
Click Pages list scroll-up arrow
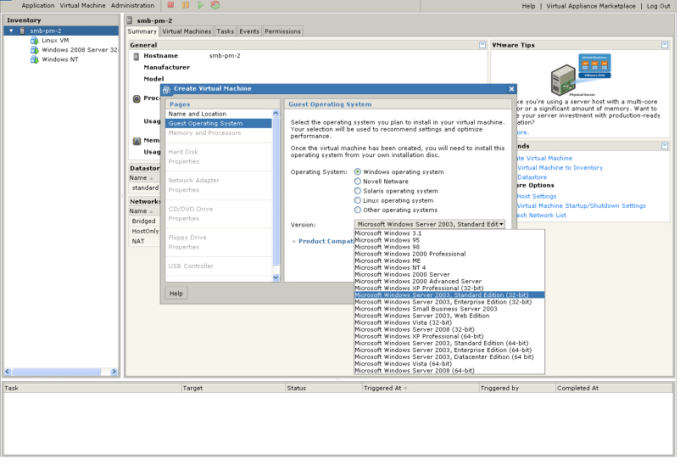pyautogui.click(x=276, y=113)
